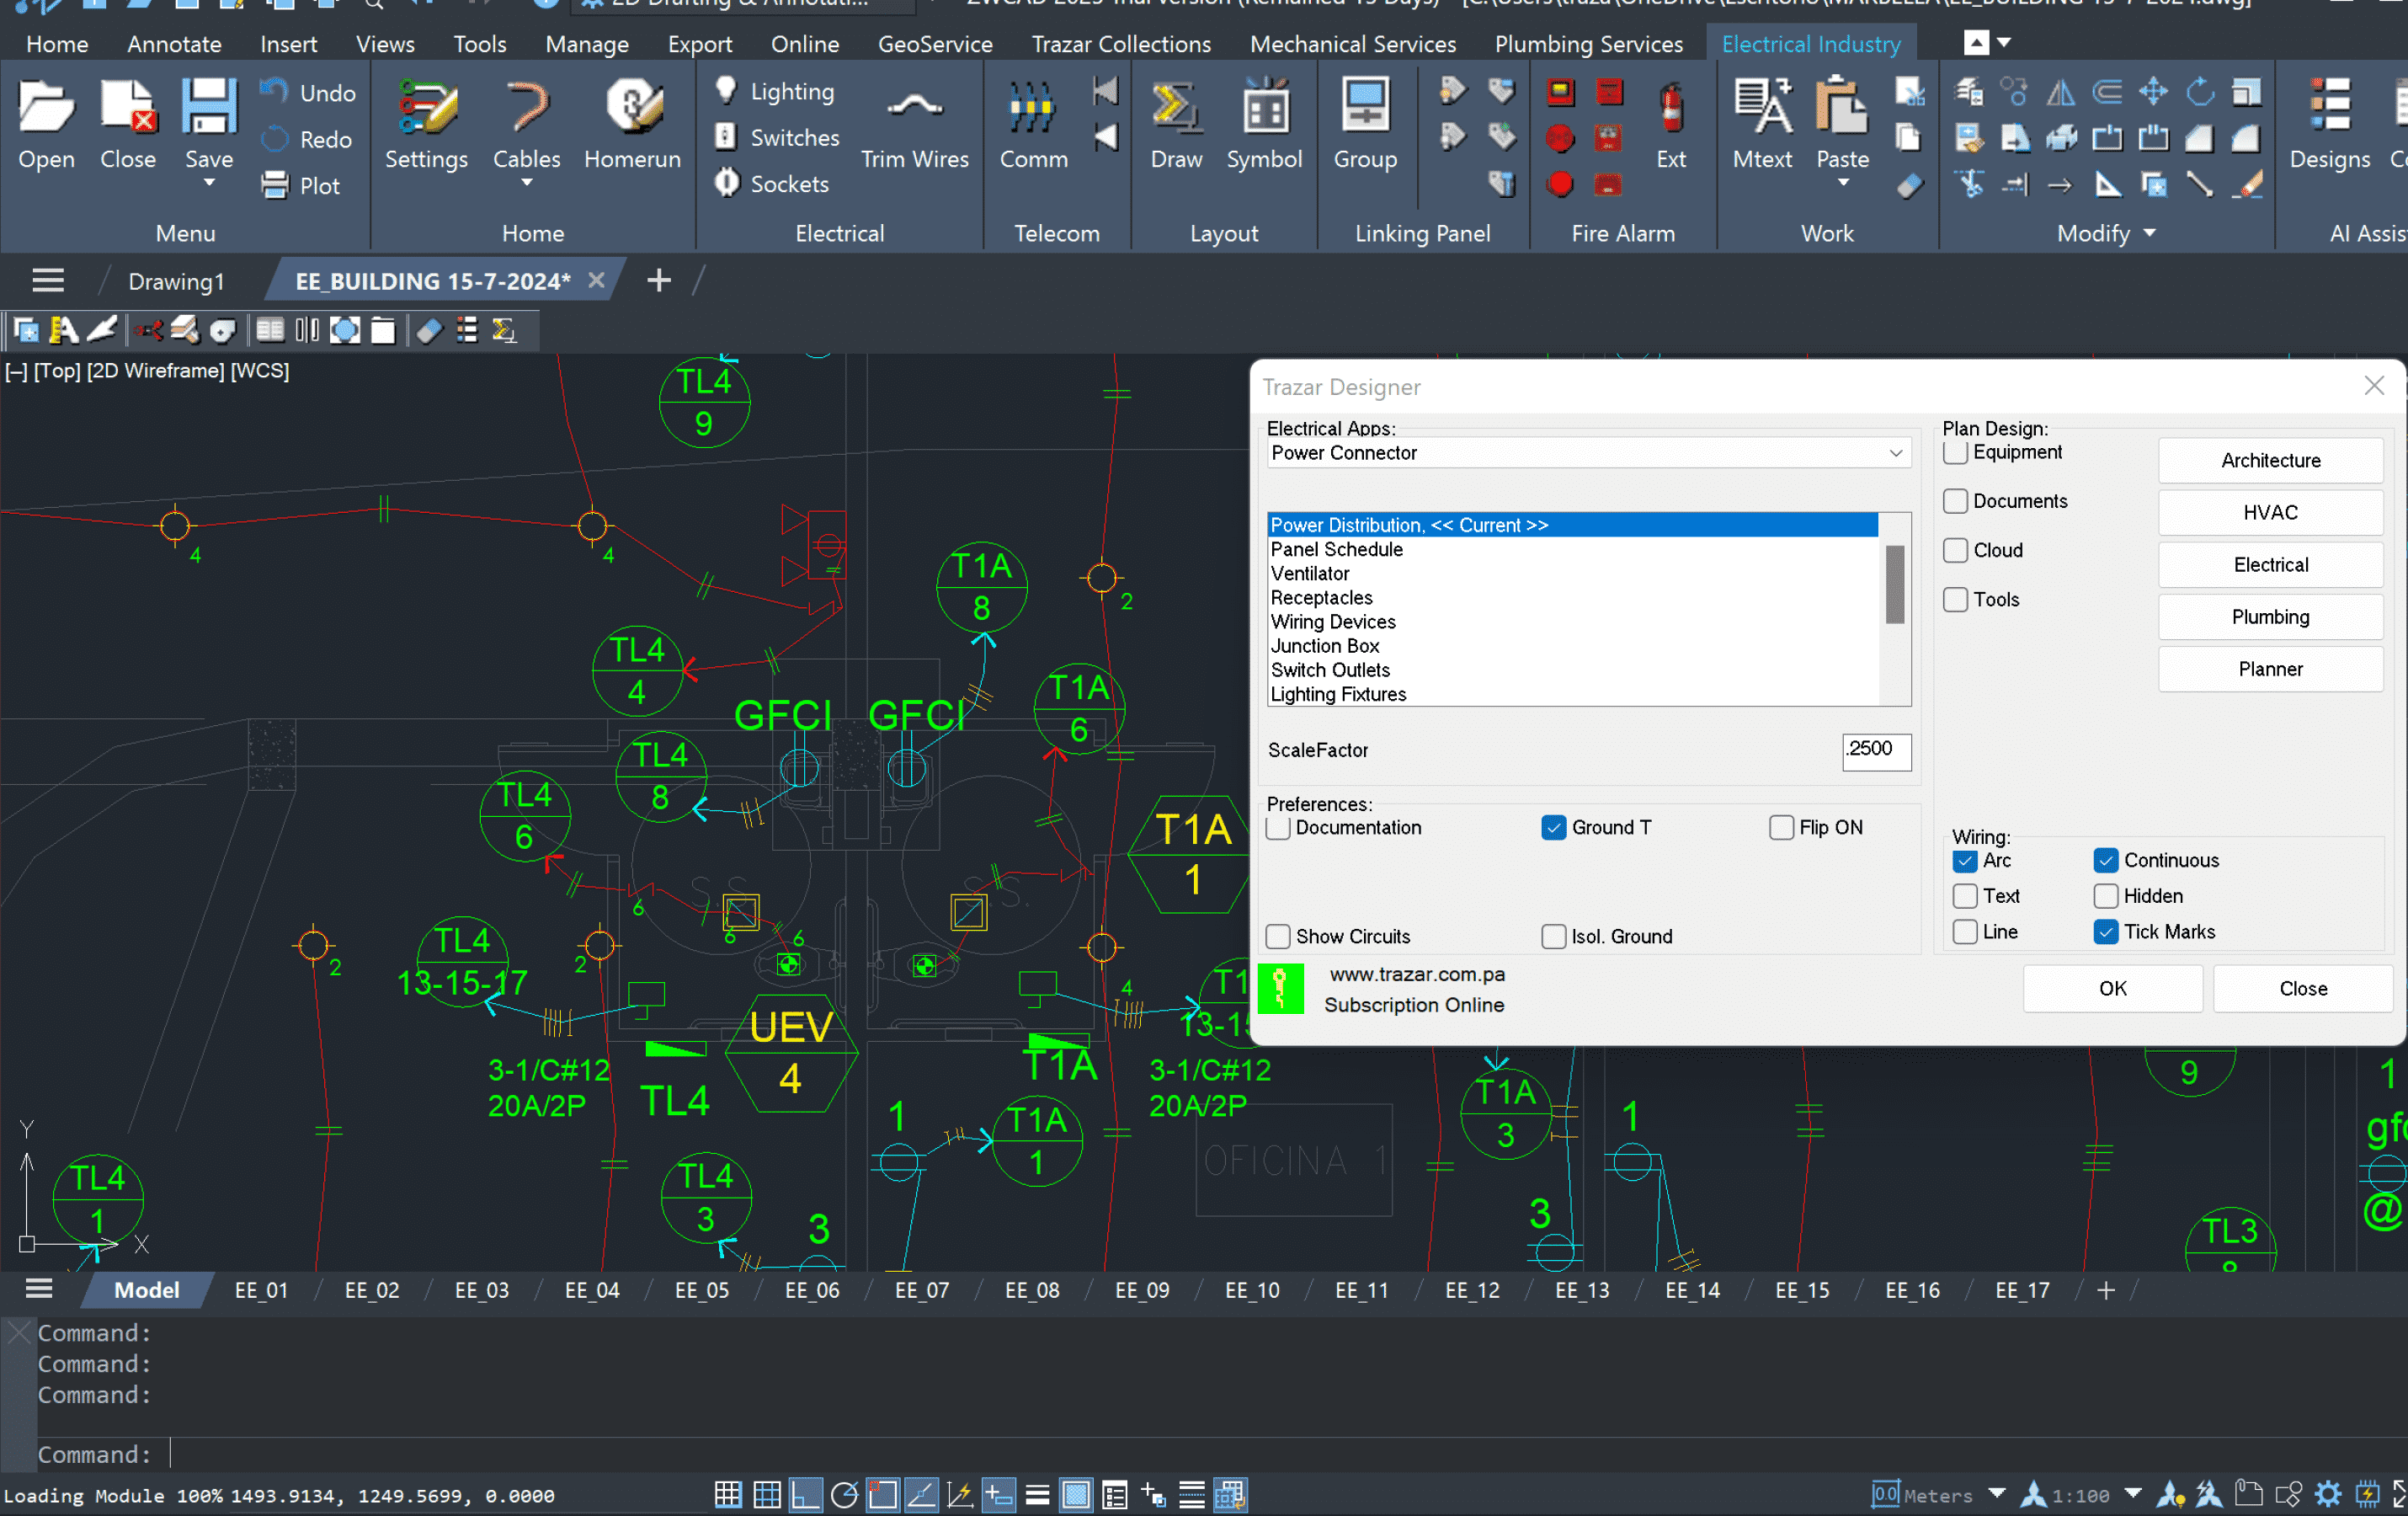Disable the Tick Marks wiring option
Viewport: 2408px width, 1516px height.
(x=2105, y=931)
